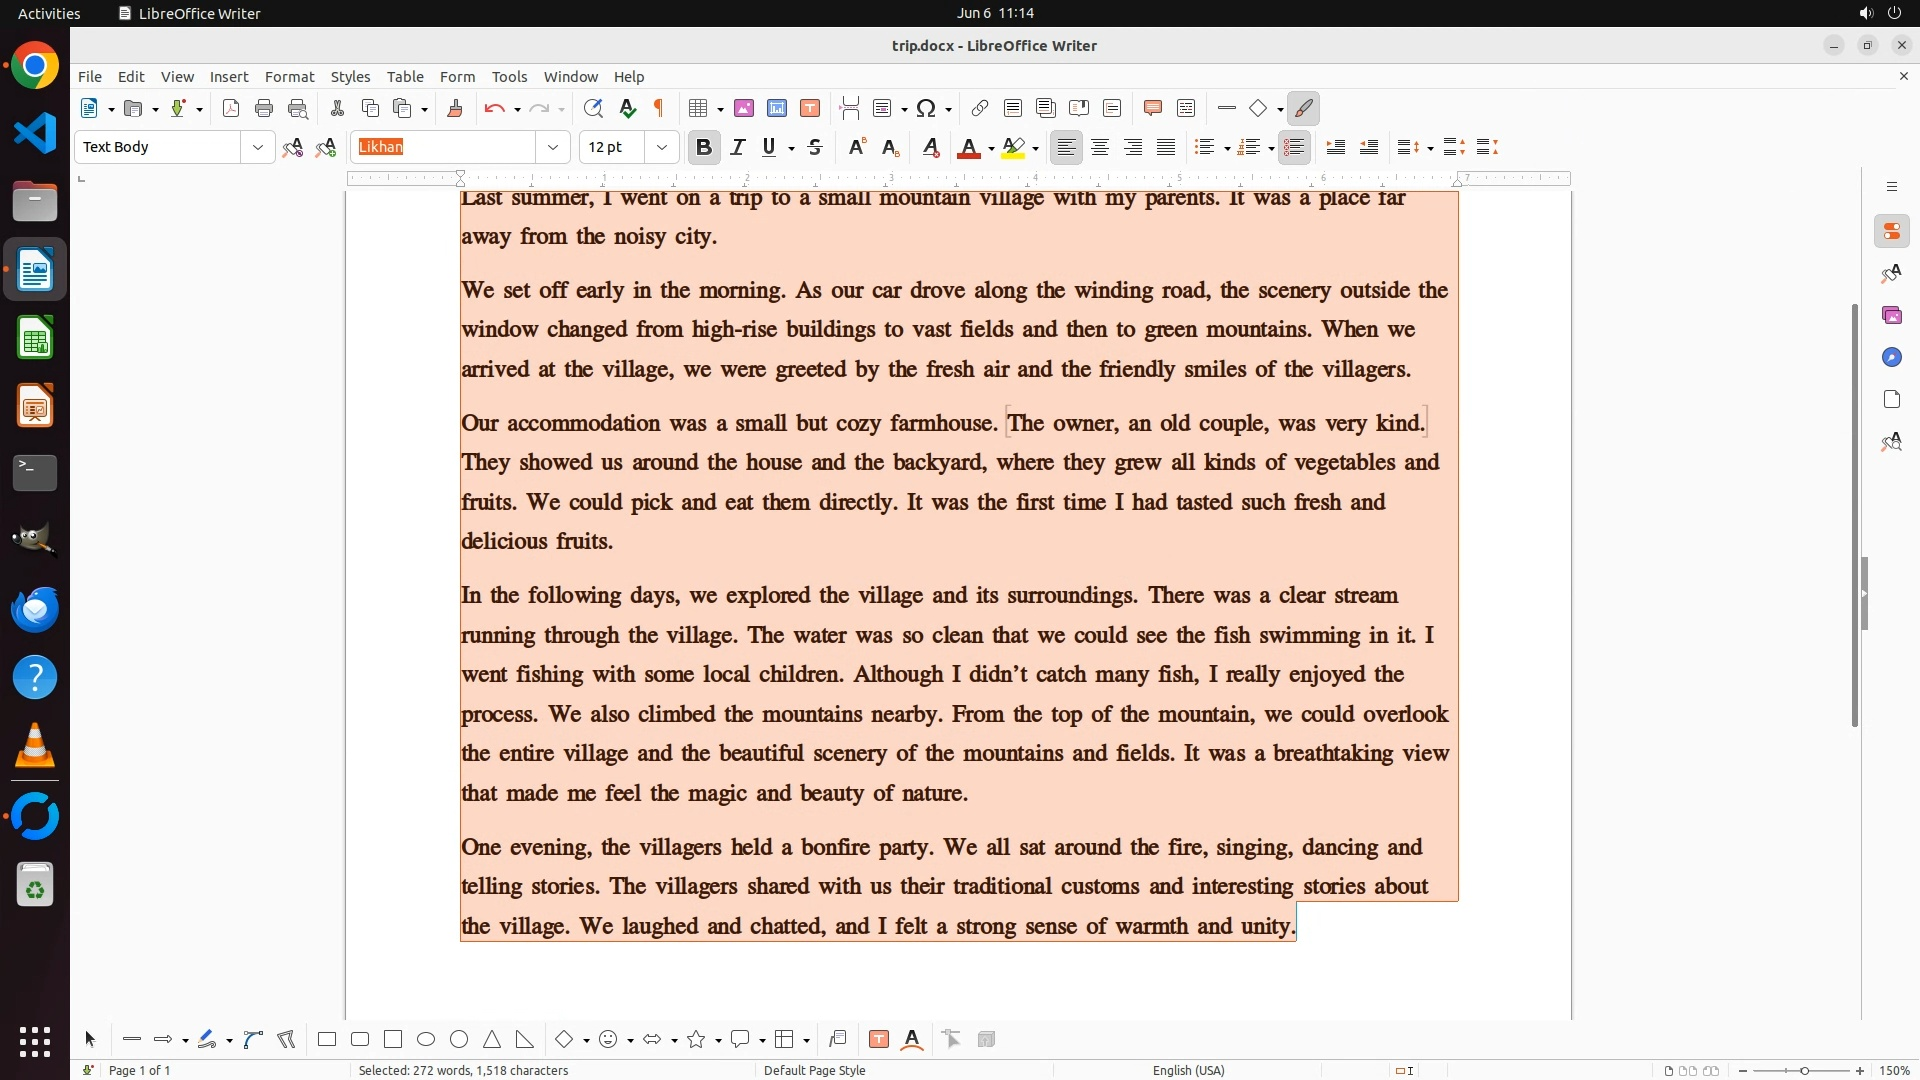Click the Insert Special Character omega icon
Viewport: 1920px width, 1080px height.
926,109
